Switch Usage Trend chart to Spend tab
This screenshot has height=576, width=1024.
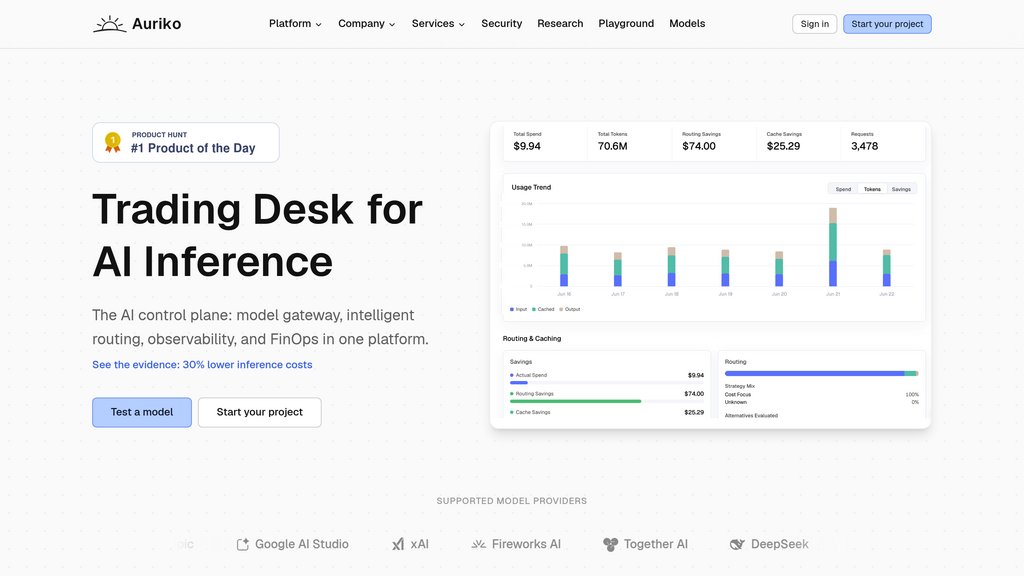pyautogui.click(x=843, y=189)
